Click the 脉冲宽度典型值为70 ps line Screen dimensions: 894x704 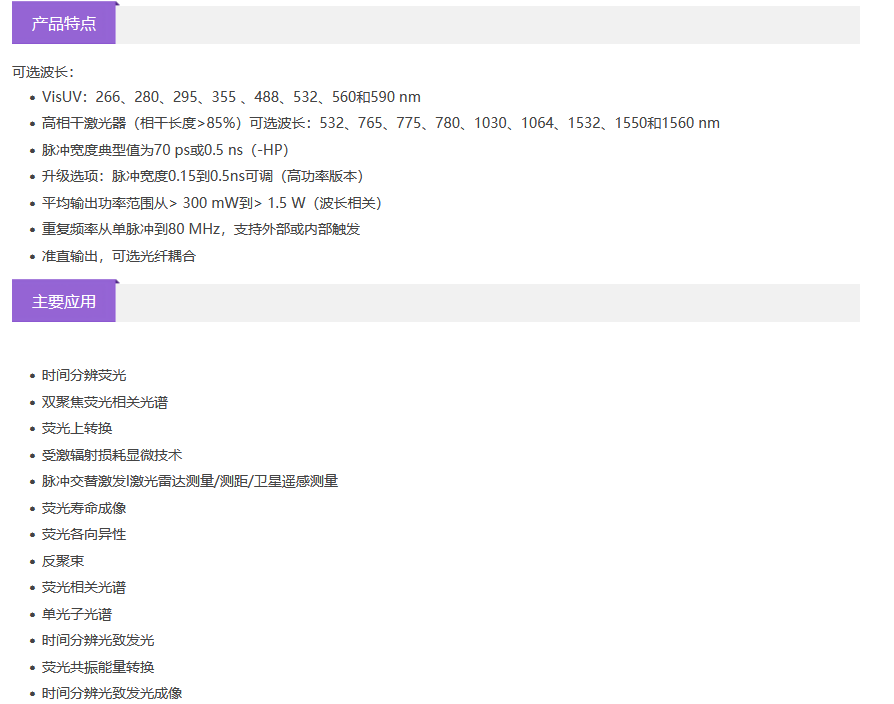tap(165, 150)
